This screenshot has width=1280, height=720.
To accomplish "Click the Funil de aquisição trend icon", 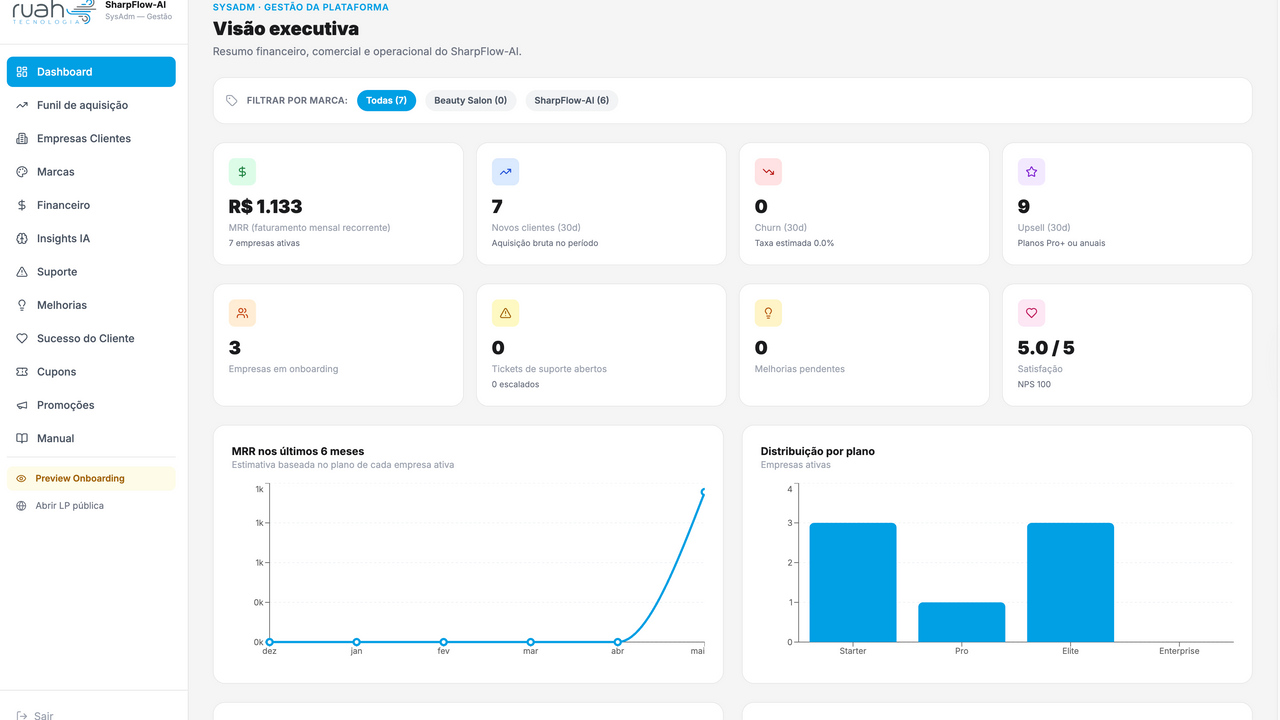I will pyautogui.click(x=22, y=105).
